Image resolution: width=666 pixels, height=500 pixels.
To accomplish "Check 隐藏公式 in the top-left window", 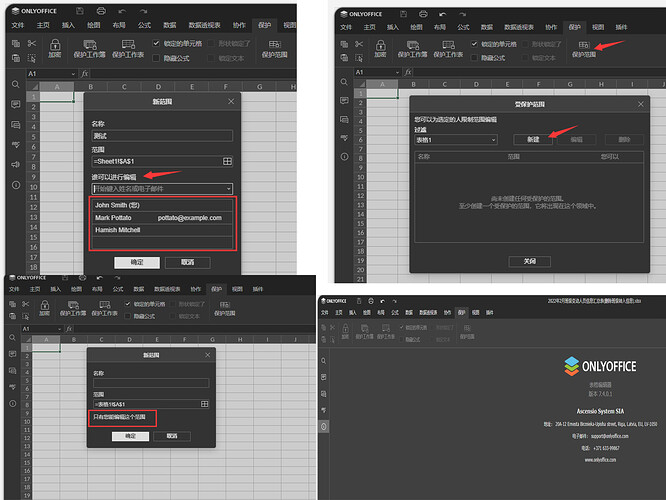I will pos(156,58).
